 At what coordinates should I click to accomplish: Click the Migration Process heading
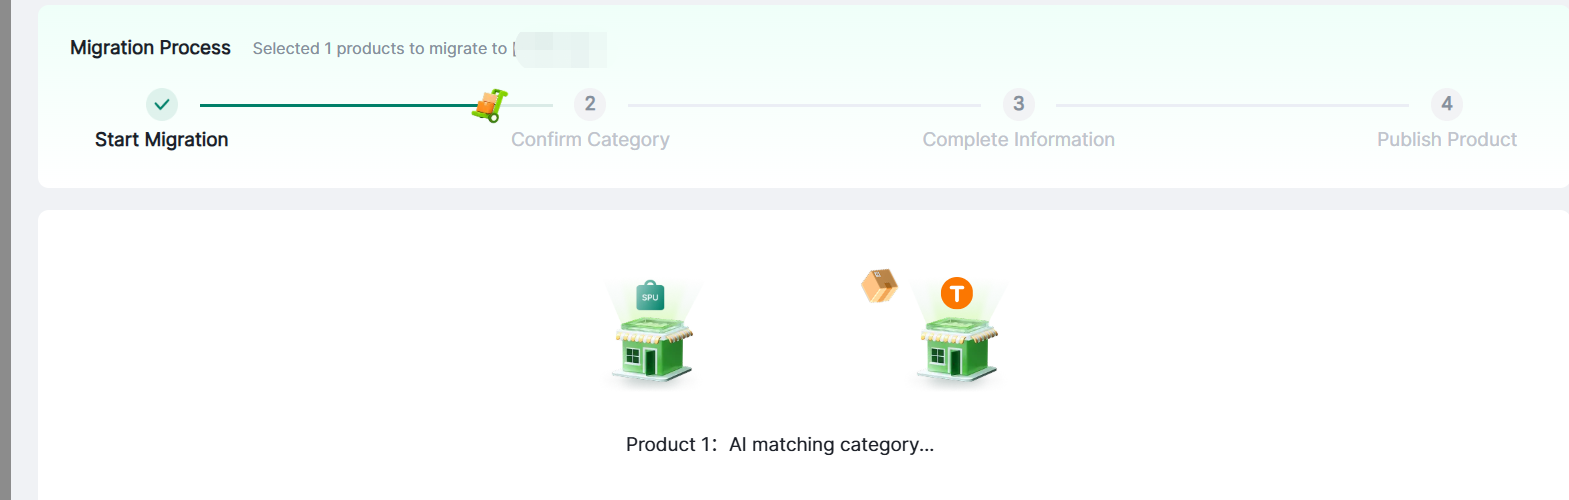coord(150,48)
